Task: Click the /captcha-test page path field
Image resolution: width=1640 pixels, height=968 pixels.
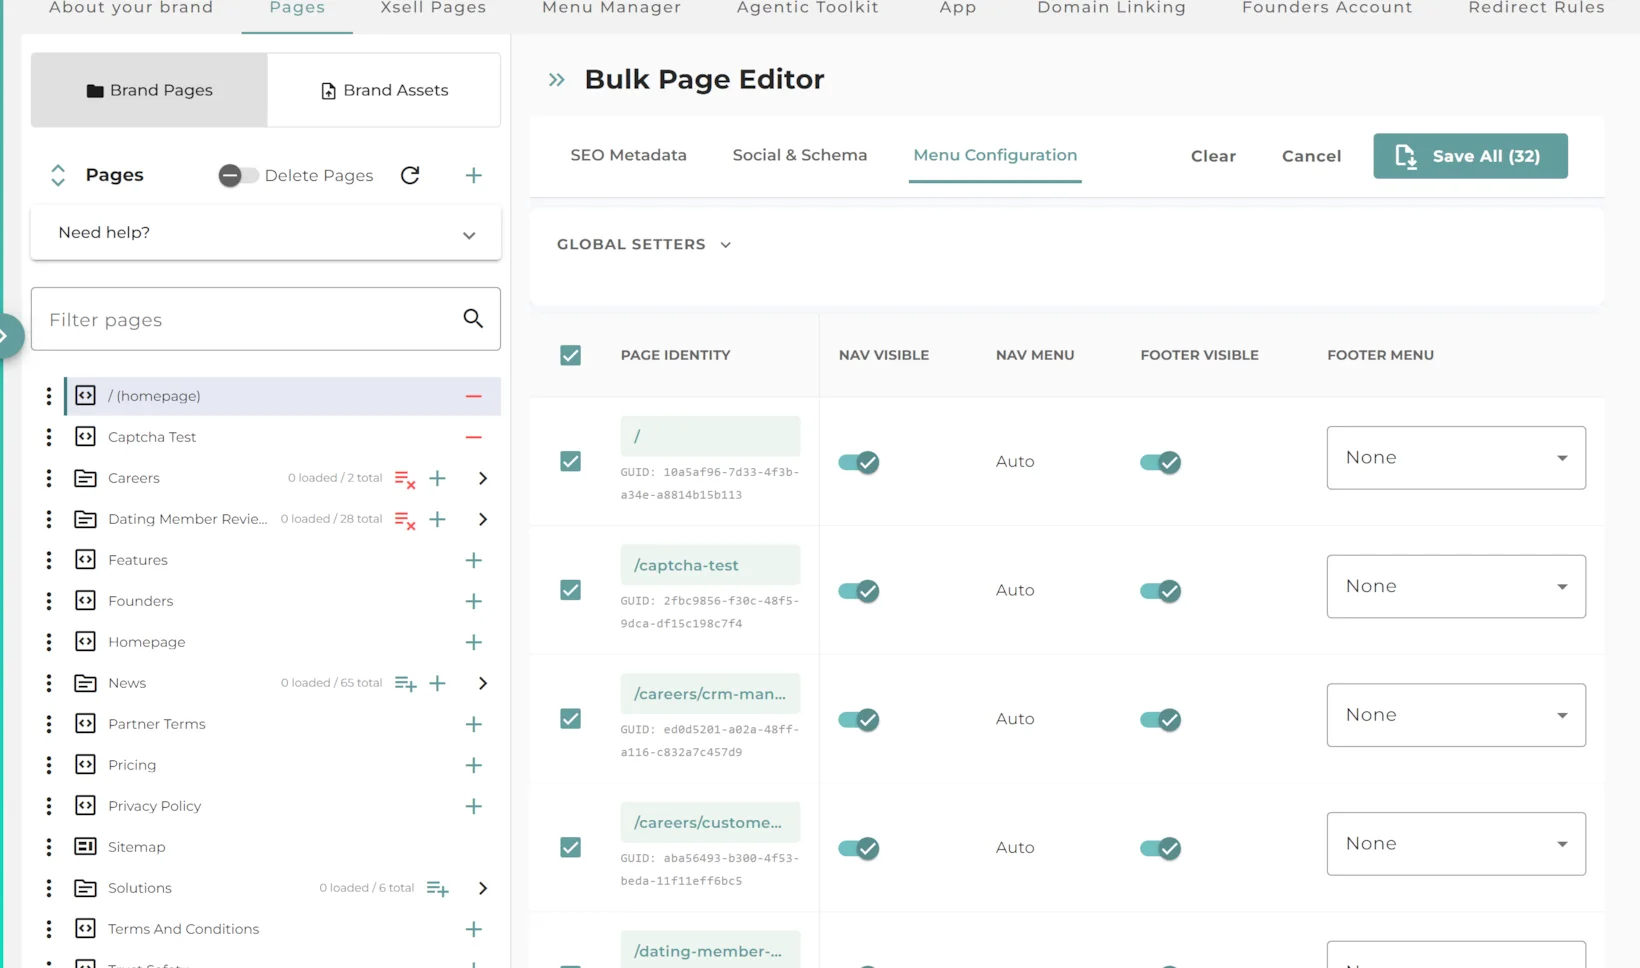Action: [x=710, y=565]
